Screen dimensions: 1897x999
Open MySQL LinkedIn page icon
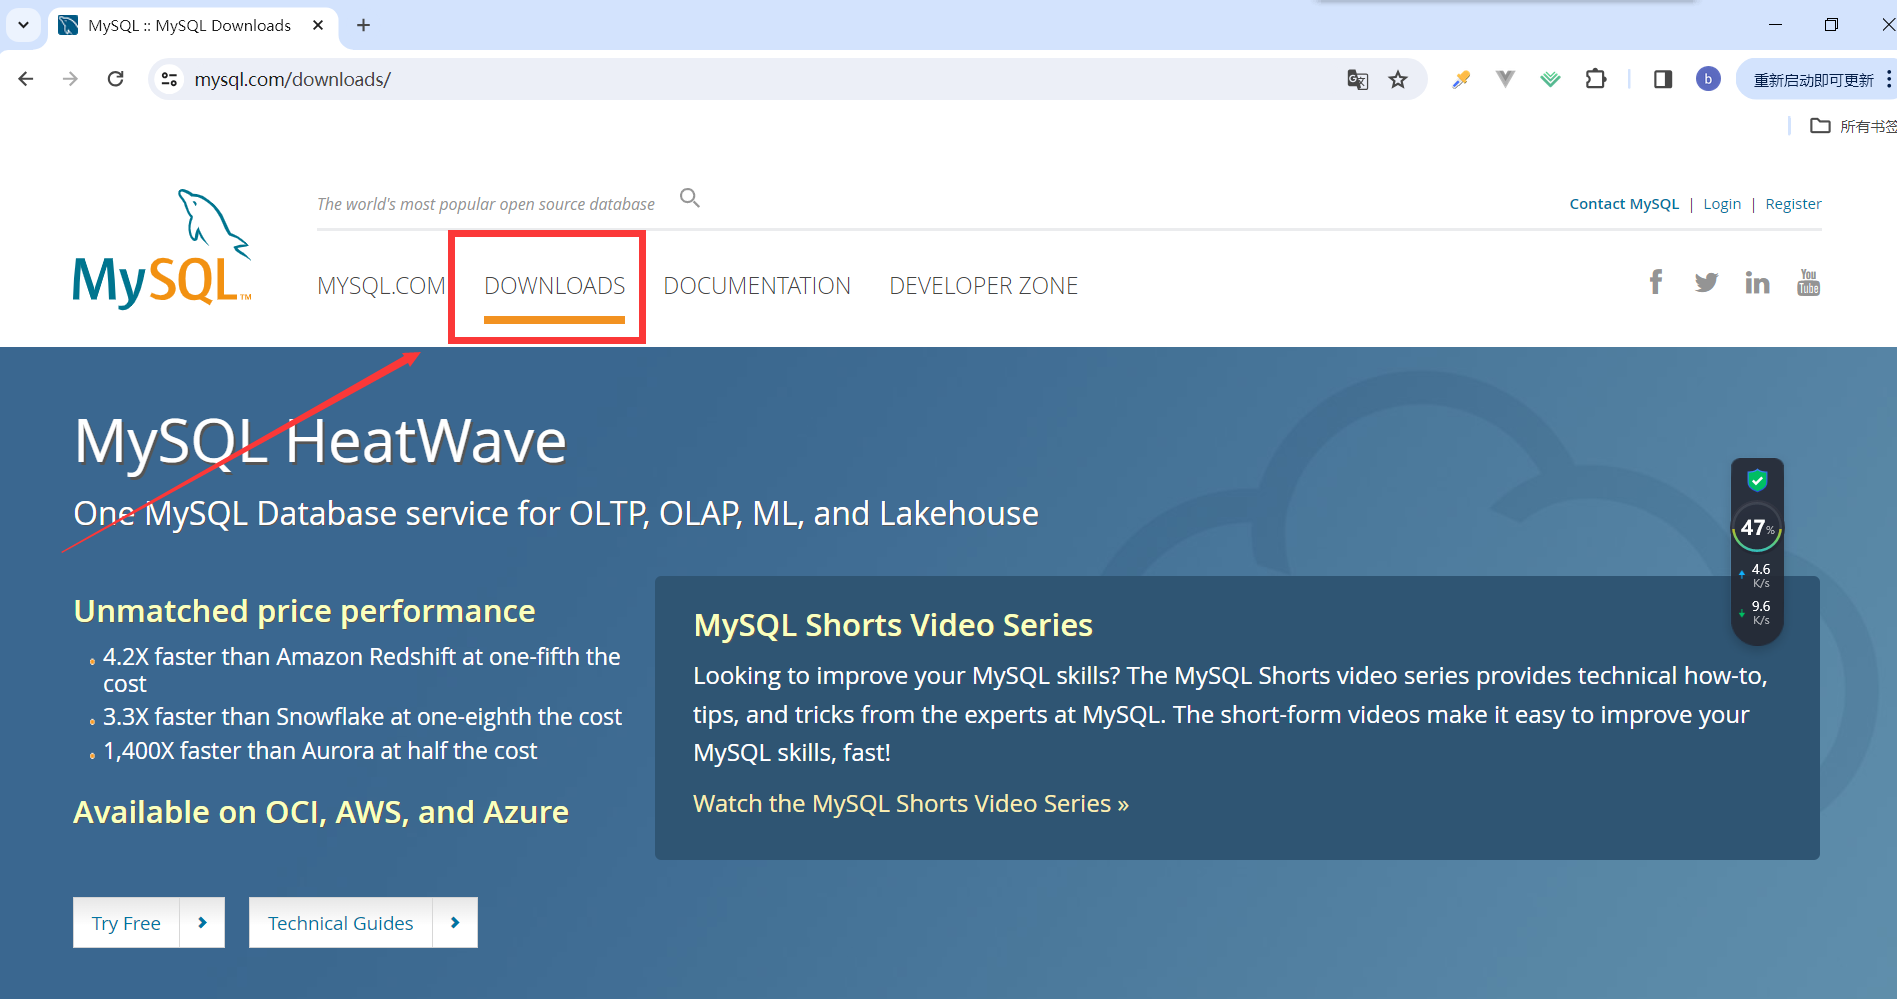click(1757, 283)
